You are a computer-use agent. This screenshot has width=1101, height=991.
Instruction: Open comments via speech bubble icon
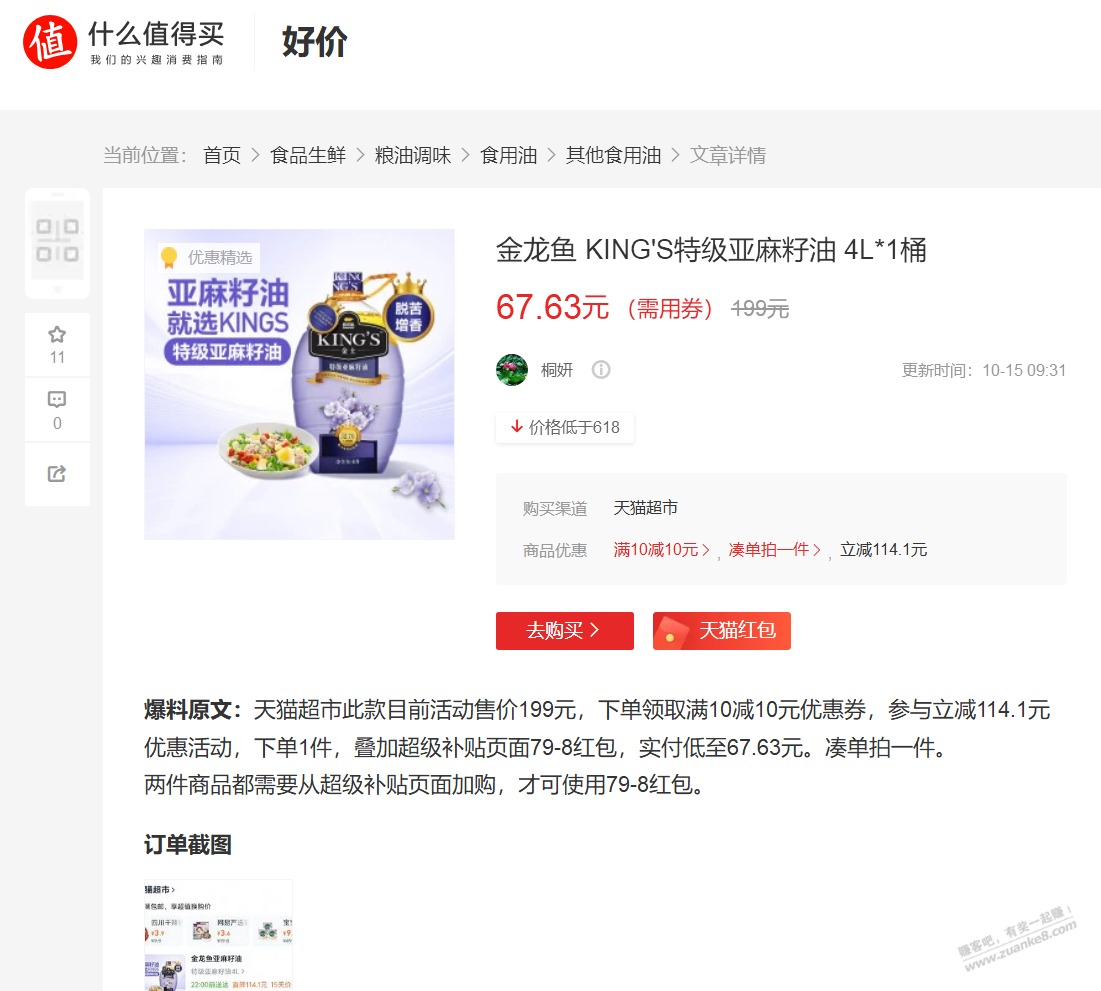coord(57,400)
